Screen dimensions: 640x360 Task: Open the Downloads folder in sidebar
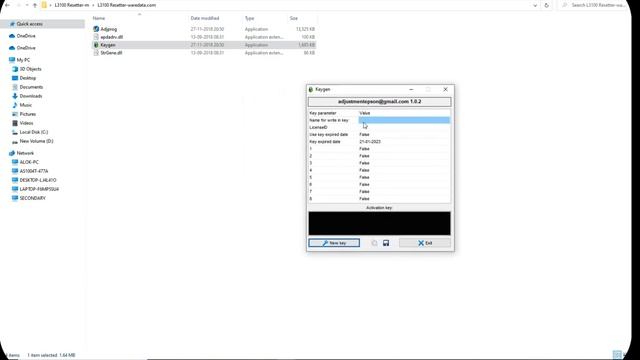31,96
